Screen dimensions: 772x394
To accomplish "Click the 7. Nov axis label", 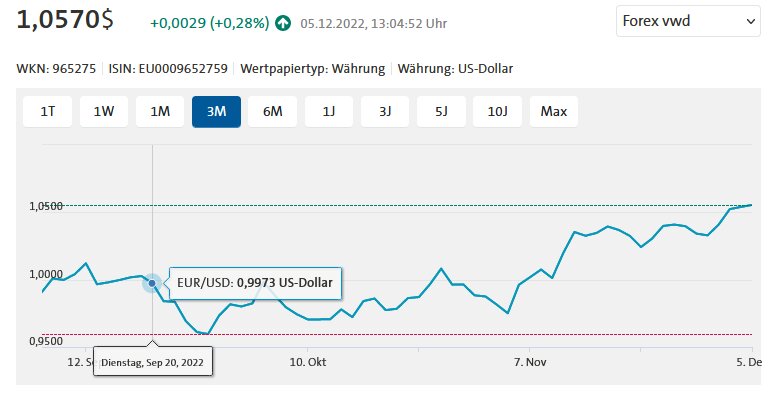I will (x=530, y=362).
